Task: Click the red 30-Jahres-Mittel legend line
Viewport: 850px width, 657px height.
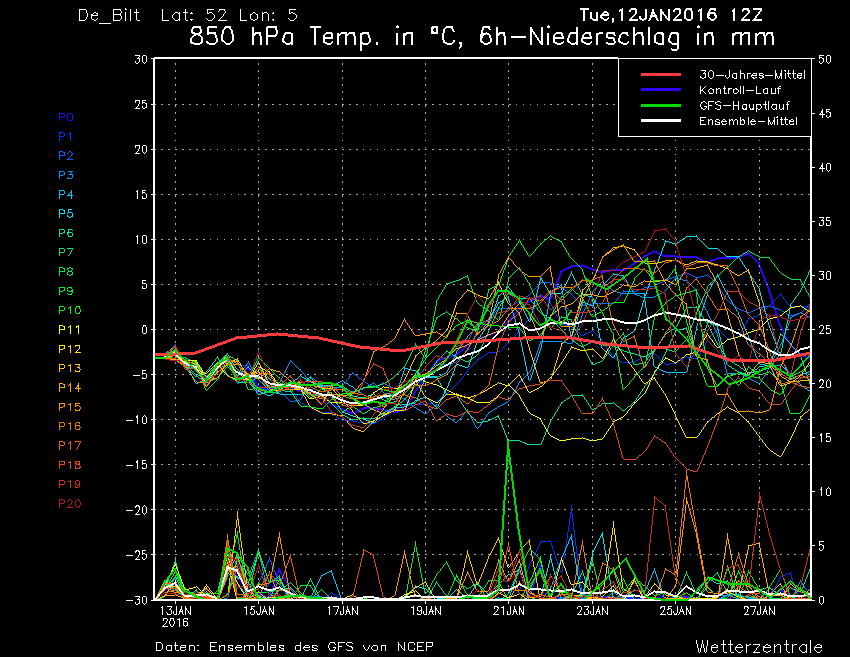Action: coord(661,74)
